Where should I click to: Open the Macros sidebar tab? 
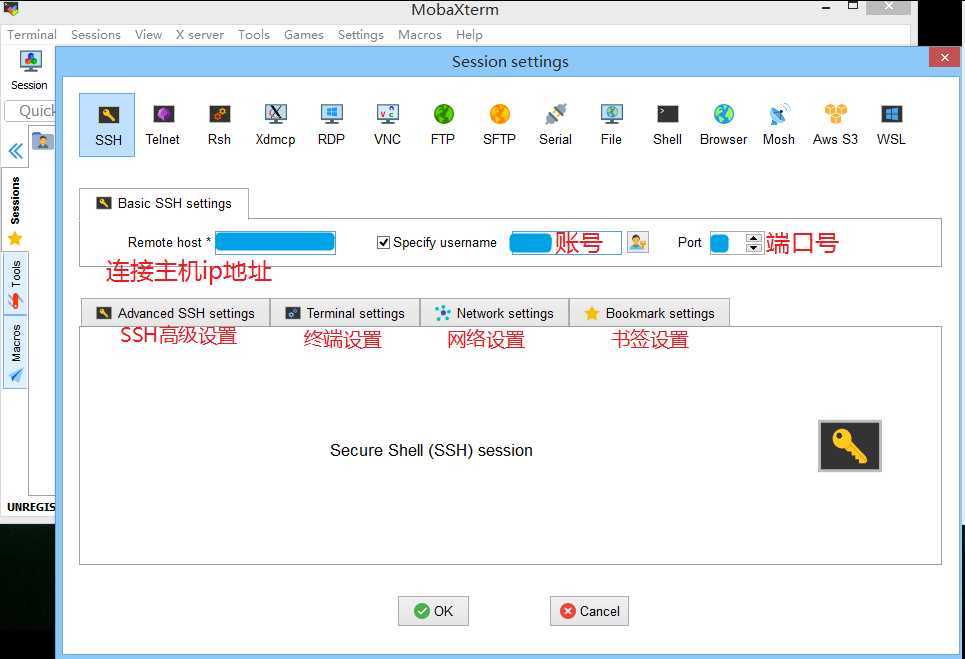click(x=15, y=353)
